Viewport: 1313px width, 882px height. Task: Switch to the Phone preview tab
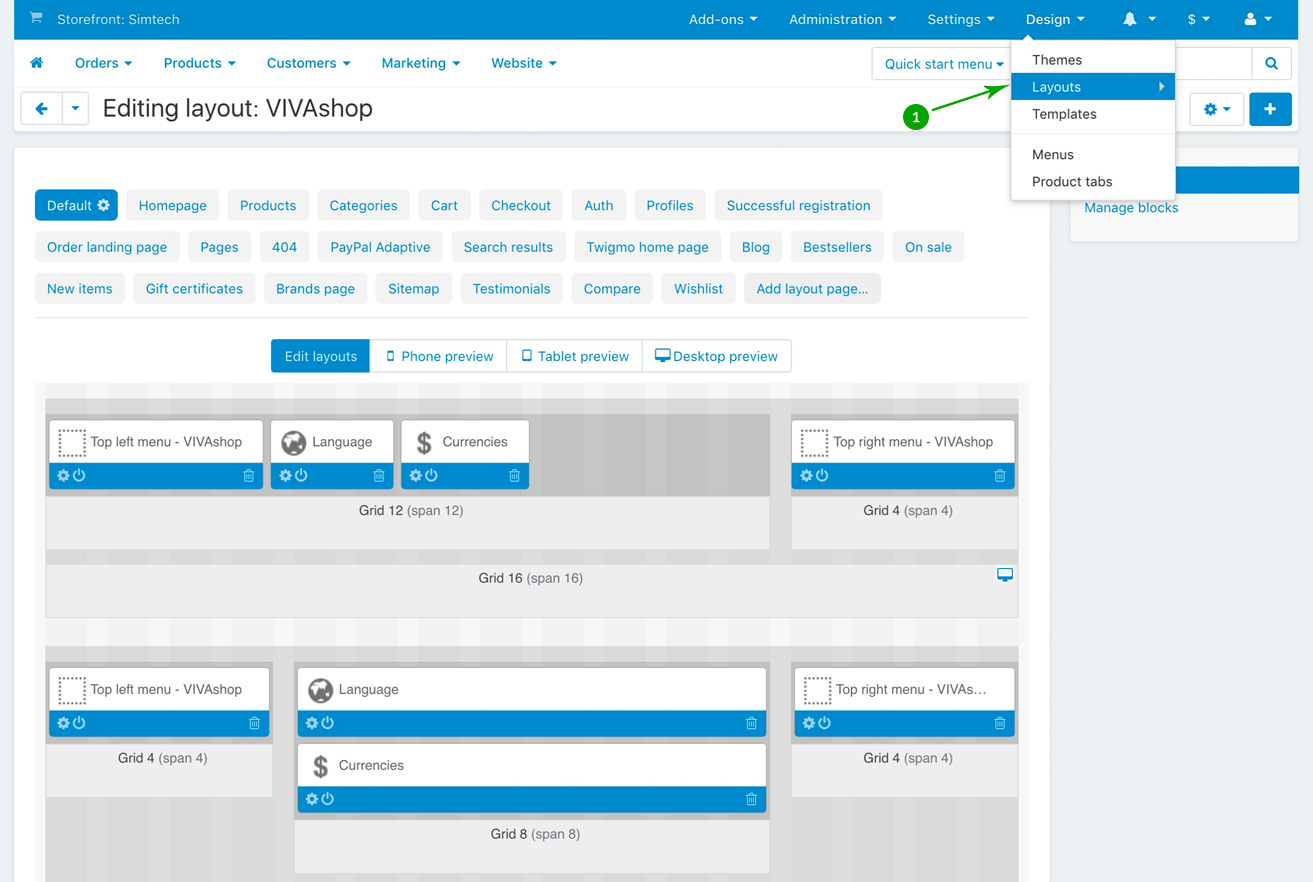439,356
